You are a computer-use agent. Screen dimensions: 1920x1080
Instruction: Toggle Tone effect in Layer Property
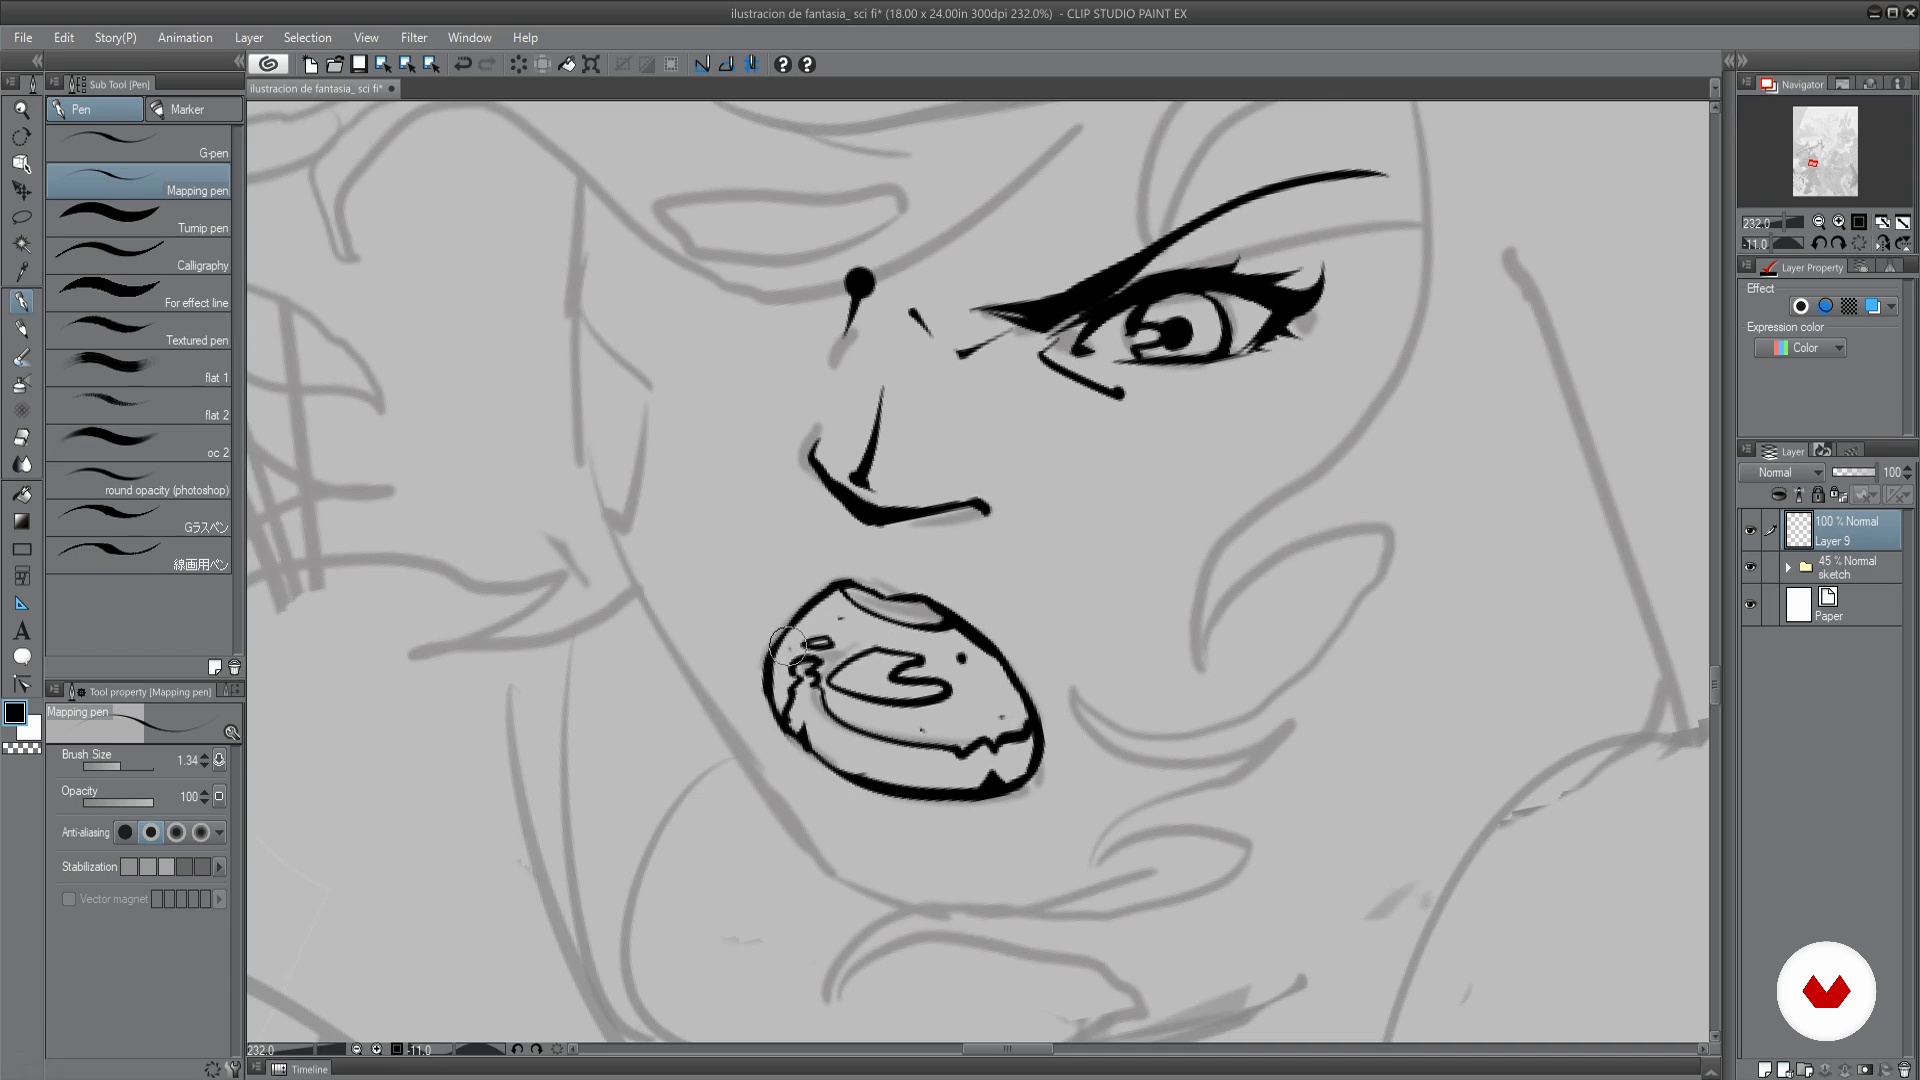pos(1849,306)
